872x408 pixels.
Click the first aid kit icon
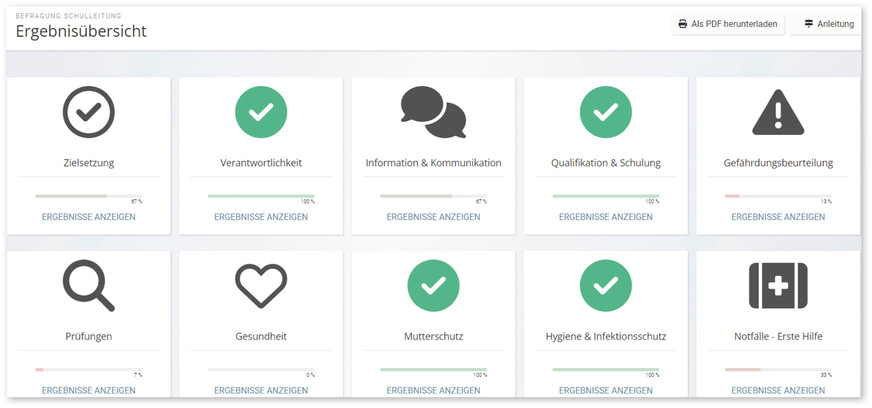pos(777,285)
